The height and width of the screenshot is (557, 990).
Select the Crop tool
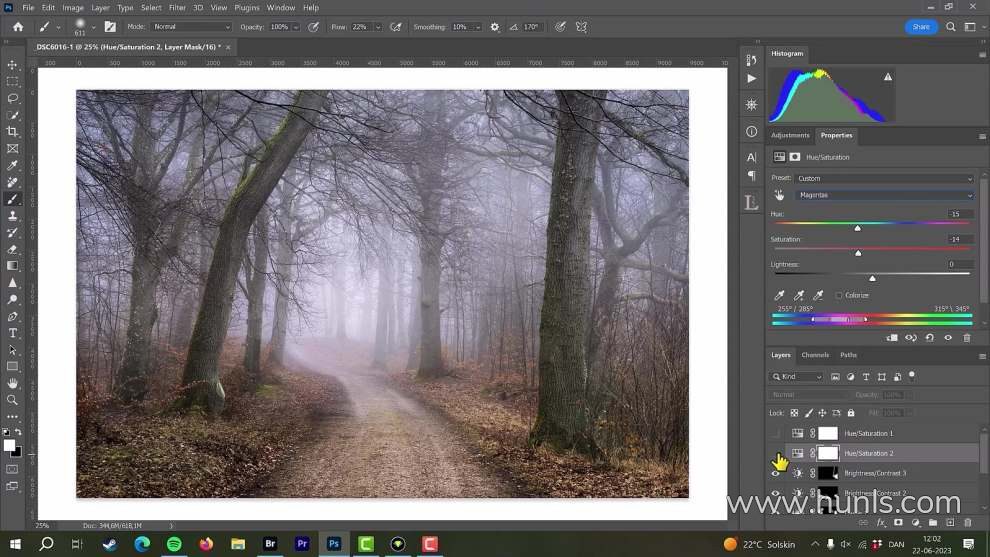point(12,131)
